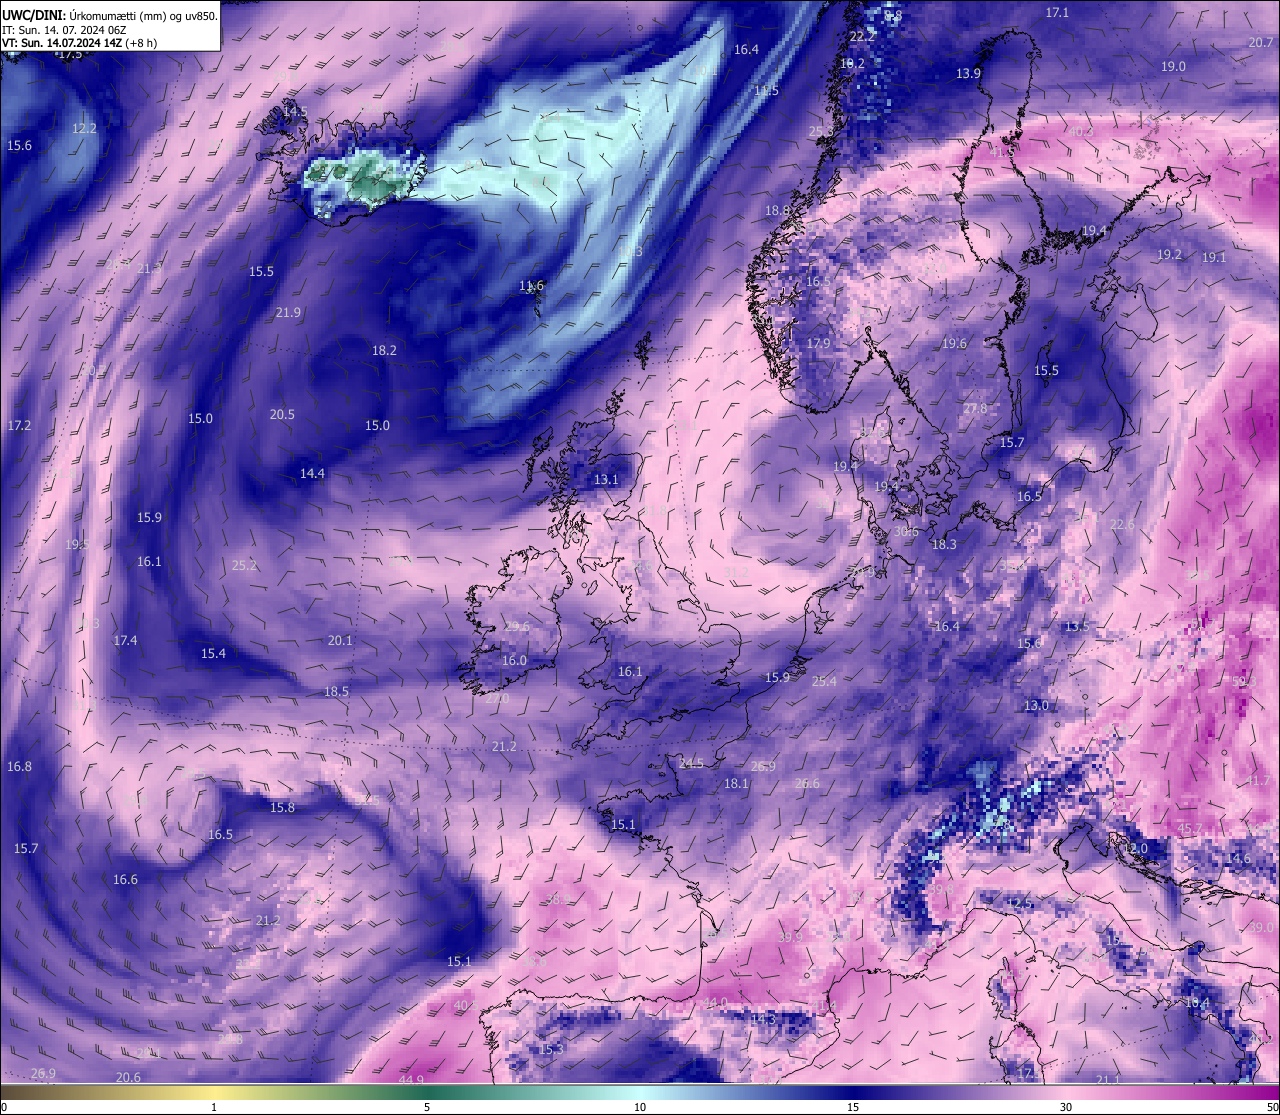Click the 22.6 value east of the Baltic

coord(1122,524)
